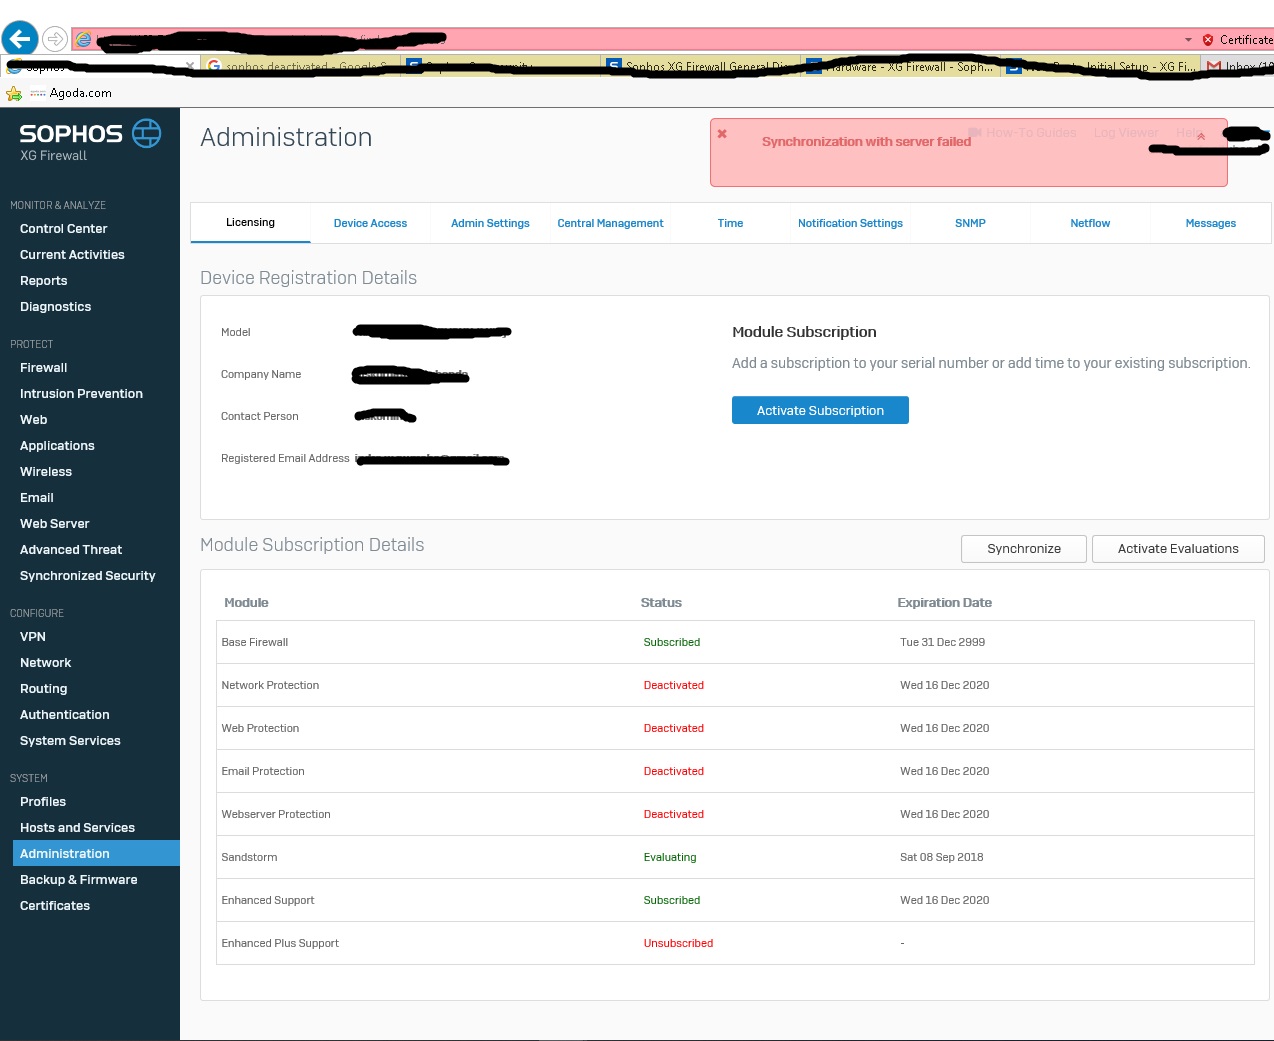Switch to the Admin Settings tab
The width and height of the screenshot is (1274, 1041).
point(490,223)
